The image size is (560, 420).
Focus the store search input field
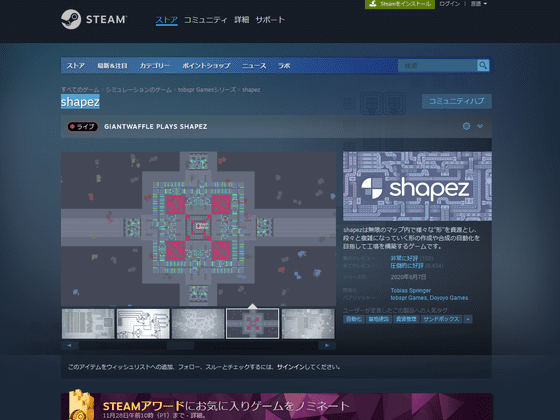click(438, 65)
